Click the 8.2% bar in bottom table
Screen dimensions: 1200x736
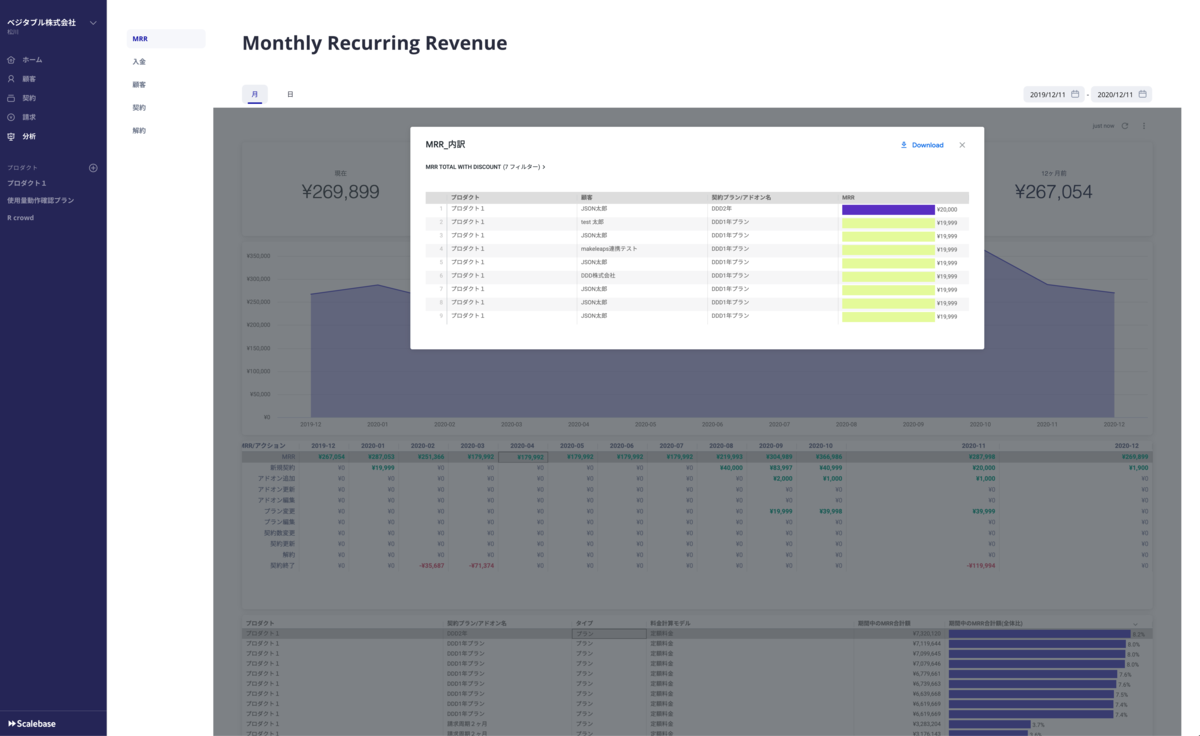click(1039, 634)
